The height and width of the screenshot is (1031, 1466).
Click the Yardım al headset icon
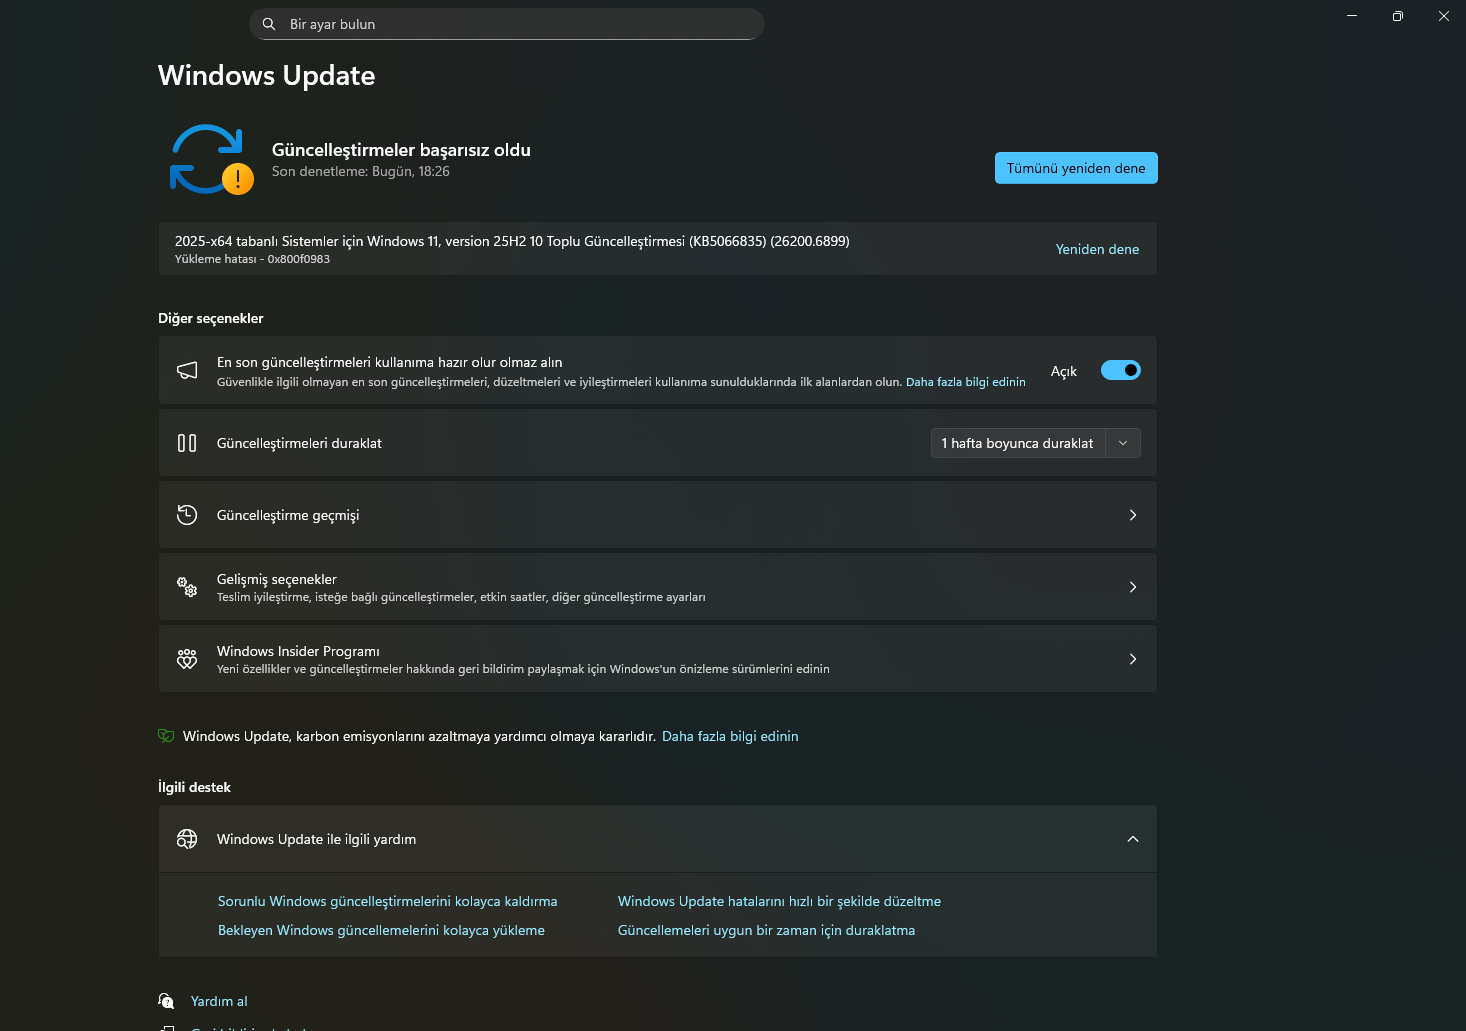click(x=166, y=1001)
